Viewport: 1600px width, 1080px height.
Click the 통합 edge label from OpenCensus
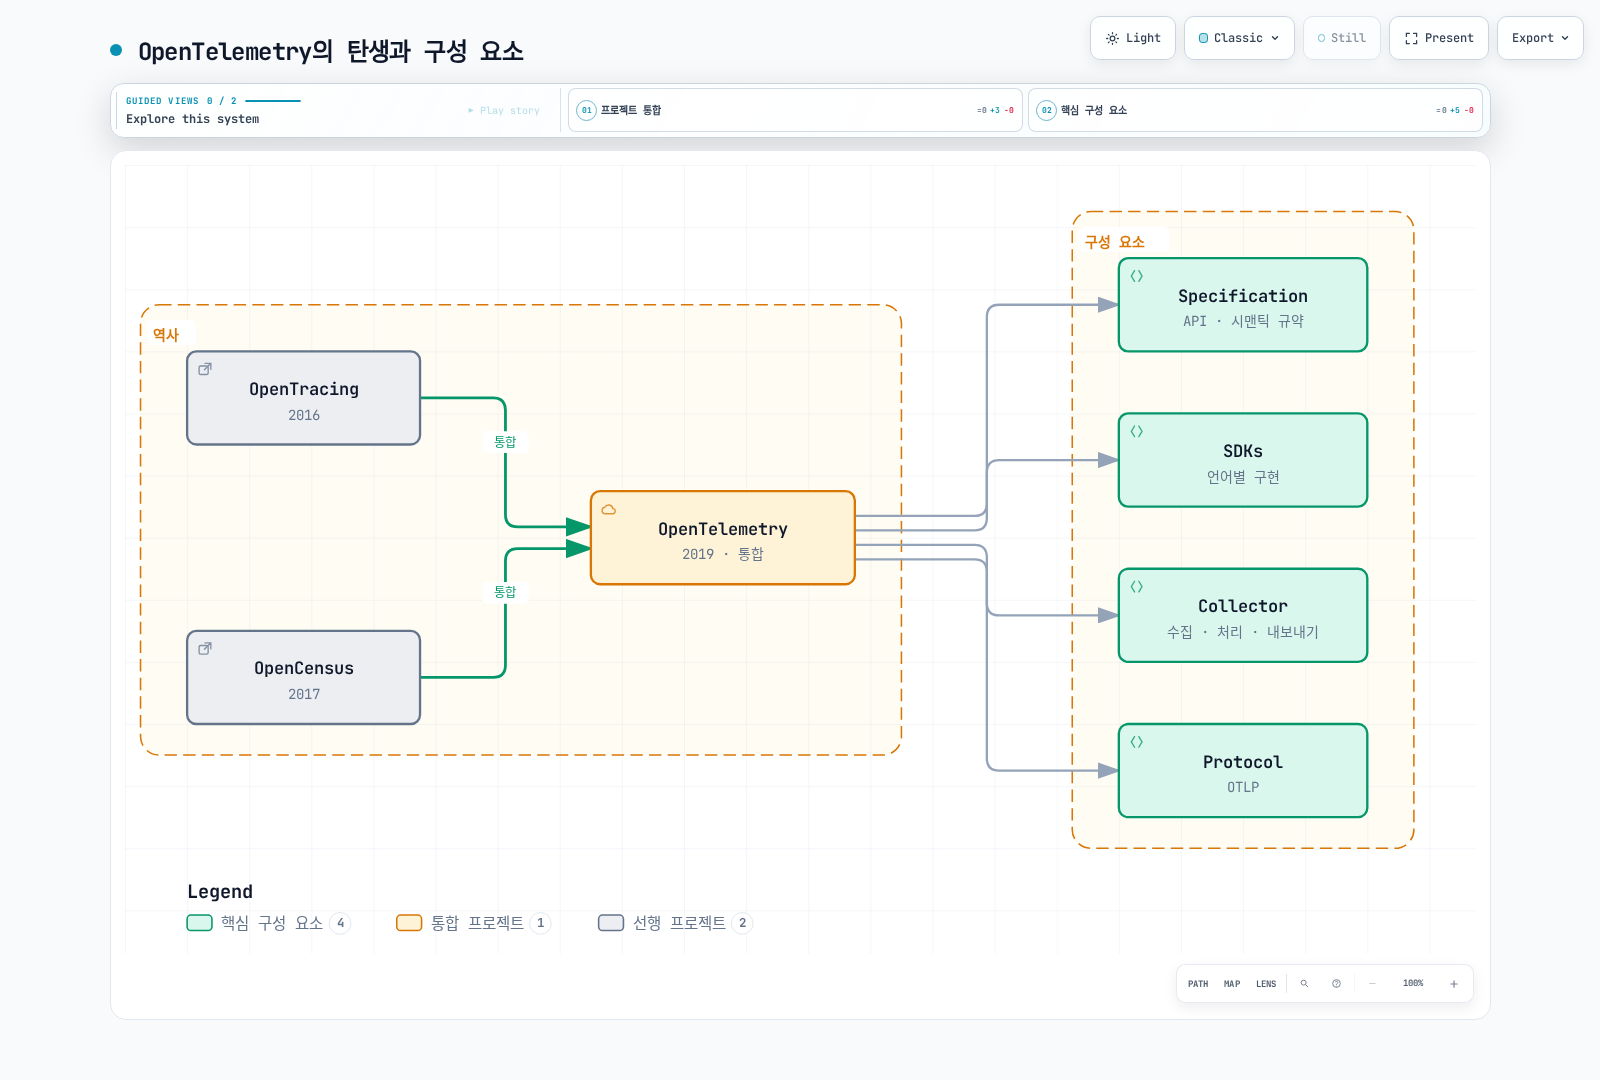coord(505,592)
